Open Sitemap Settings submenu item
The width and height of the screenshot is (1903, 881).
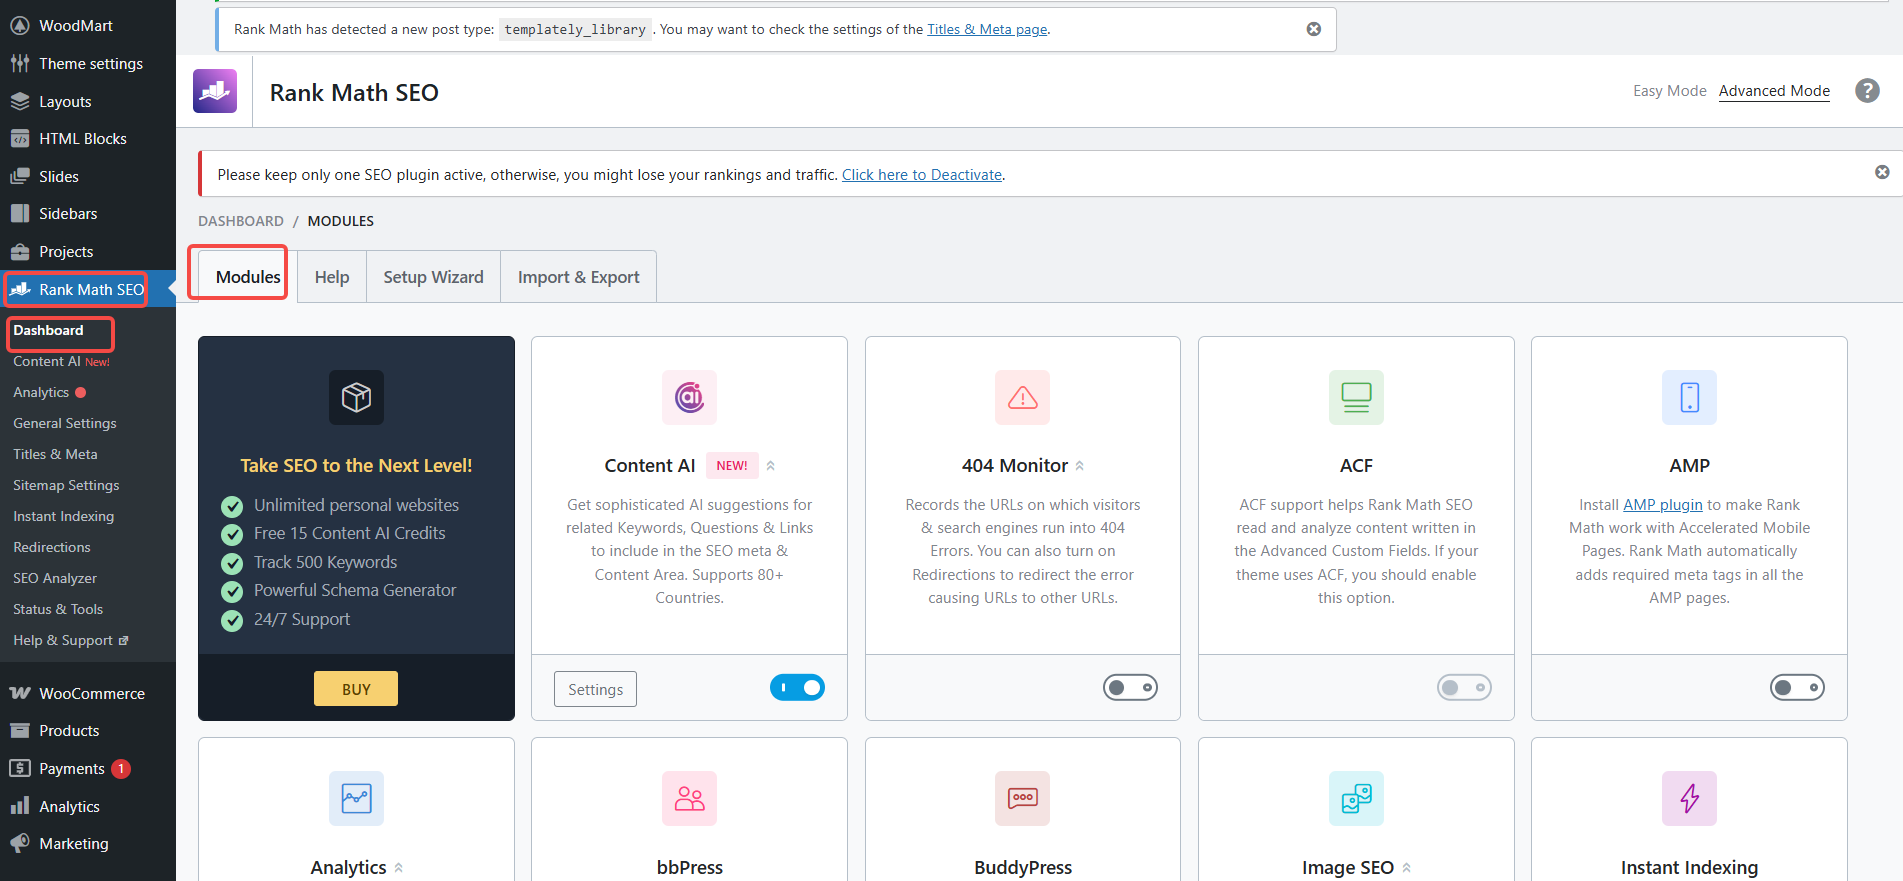point(66,485)
